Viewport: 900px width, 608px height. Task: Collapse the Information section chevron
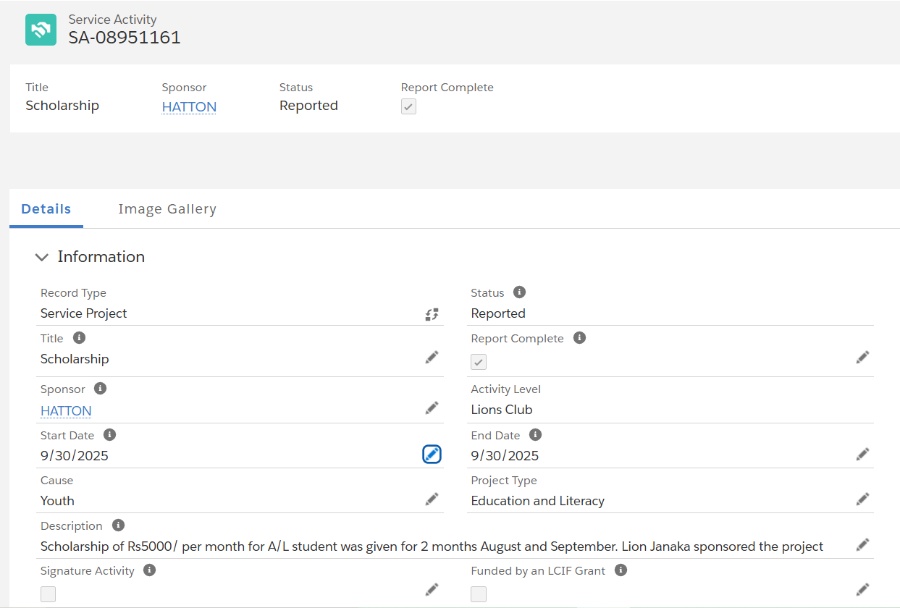(x=41, y=257)
